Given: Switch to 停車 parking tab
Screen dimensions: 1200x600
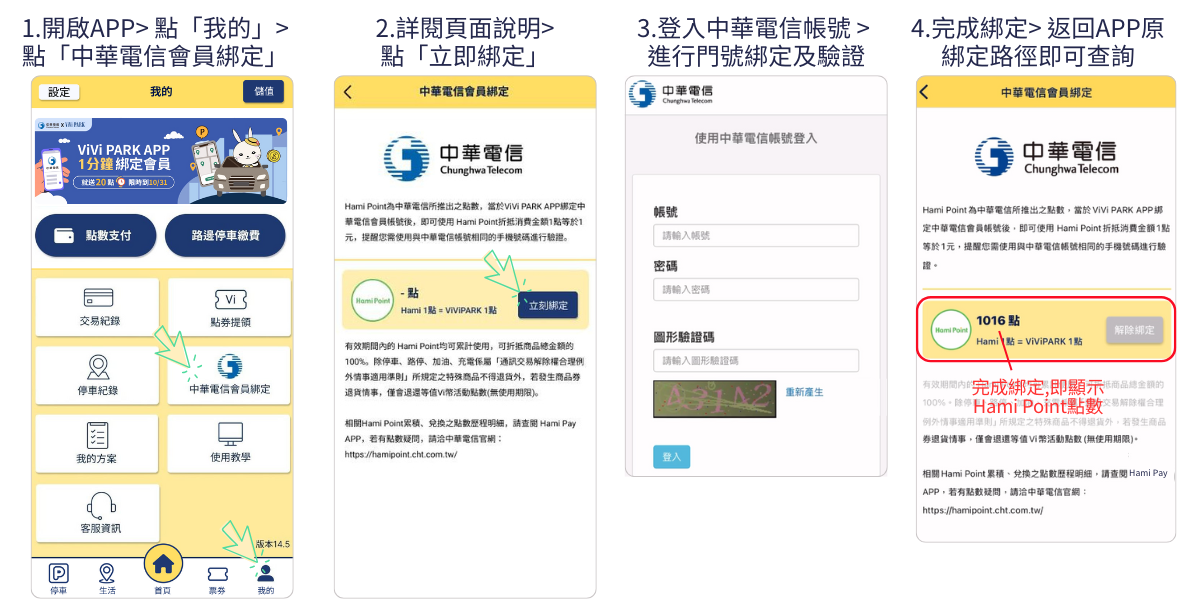Looking at the screenshot, I should point(59,577).
